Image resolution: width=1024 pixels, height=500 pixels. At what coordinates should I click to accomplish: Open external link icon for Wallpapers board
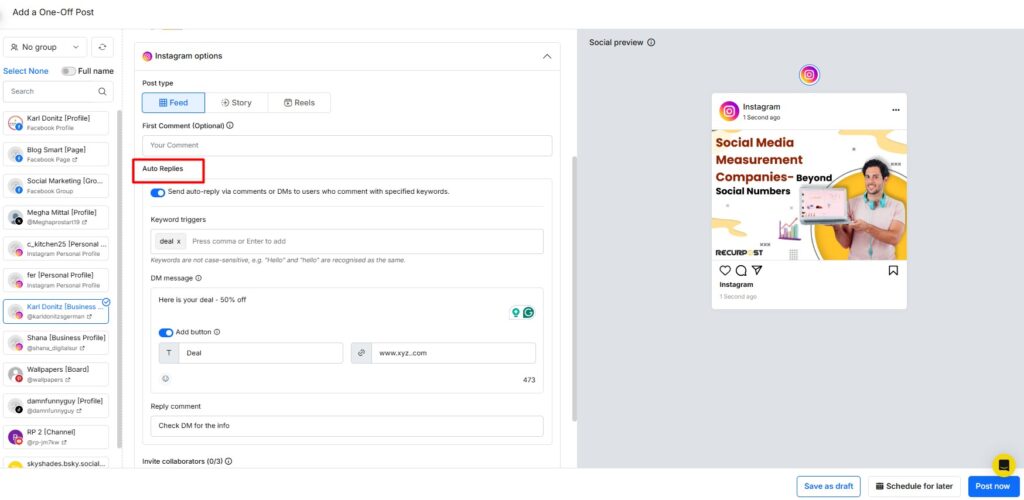tap(67, 380)
